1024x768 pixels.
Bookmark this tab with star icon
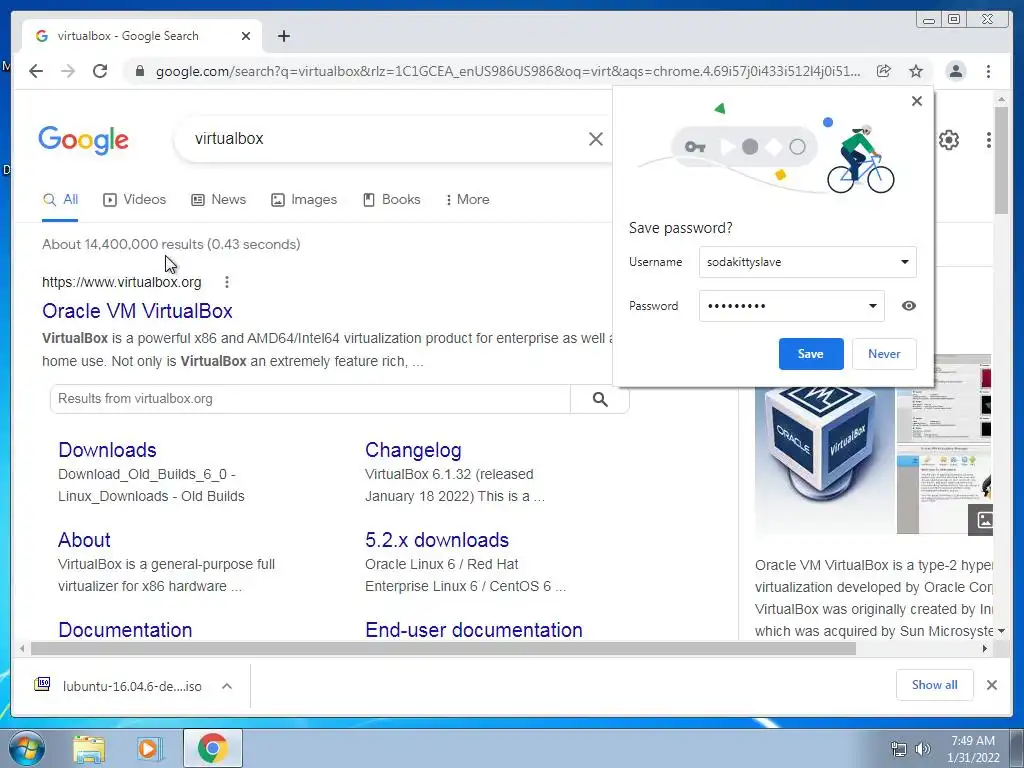916,71
